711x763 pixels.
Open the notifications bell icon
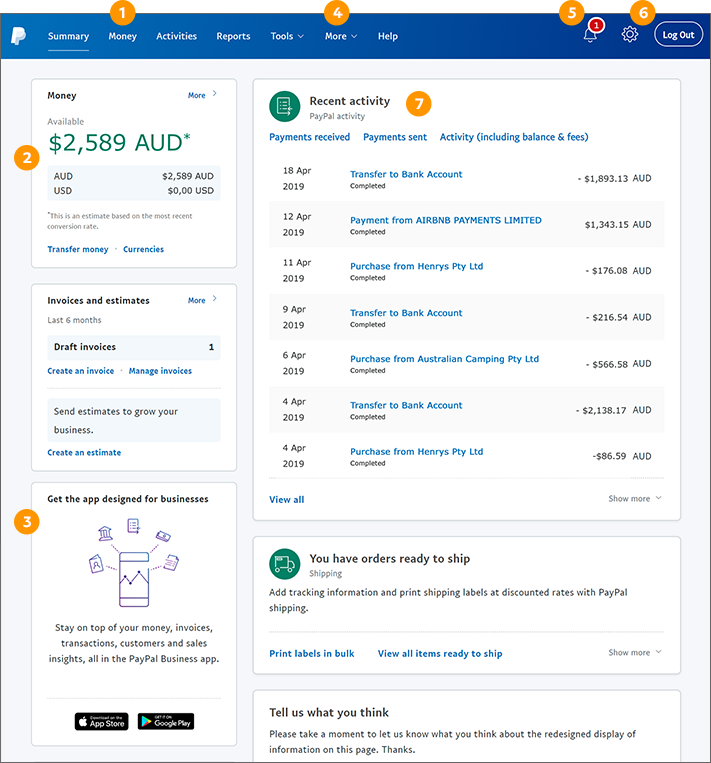tap(590, 35)
